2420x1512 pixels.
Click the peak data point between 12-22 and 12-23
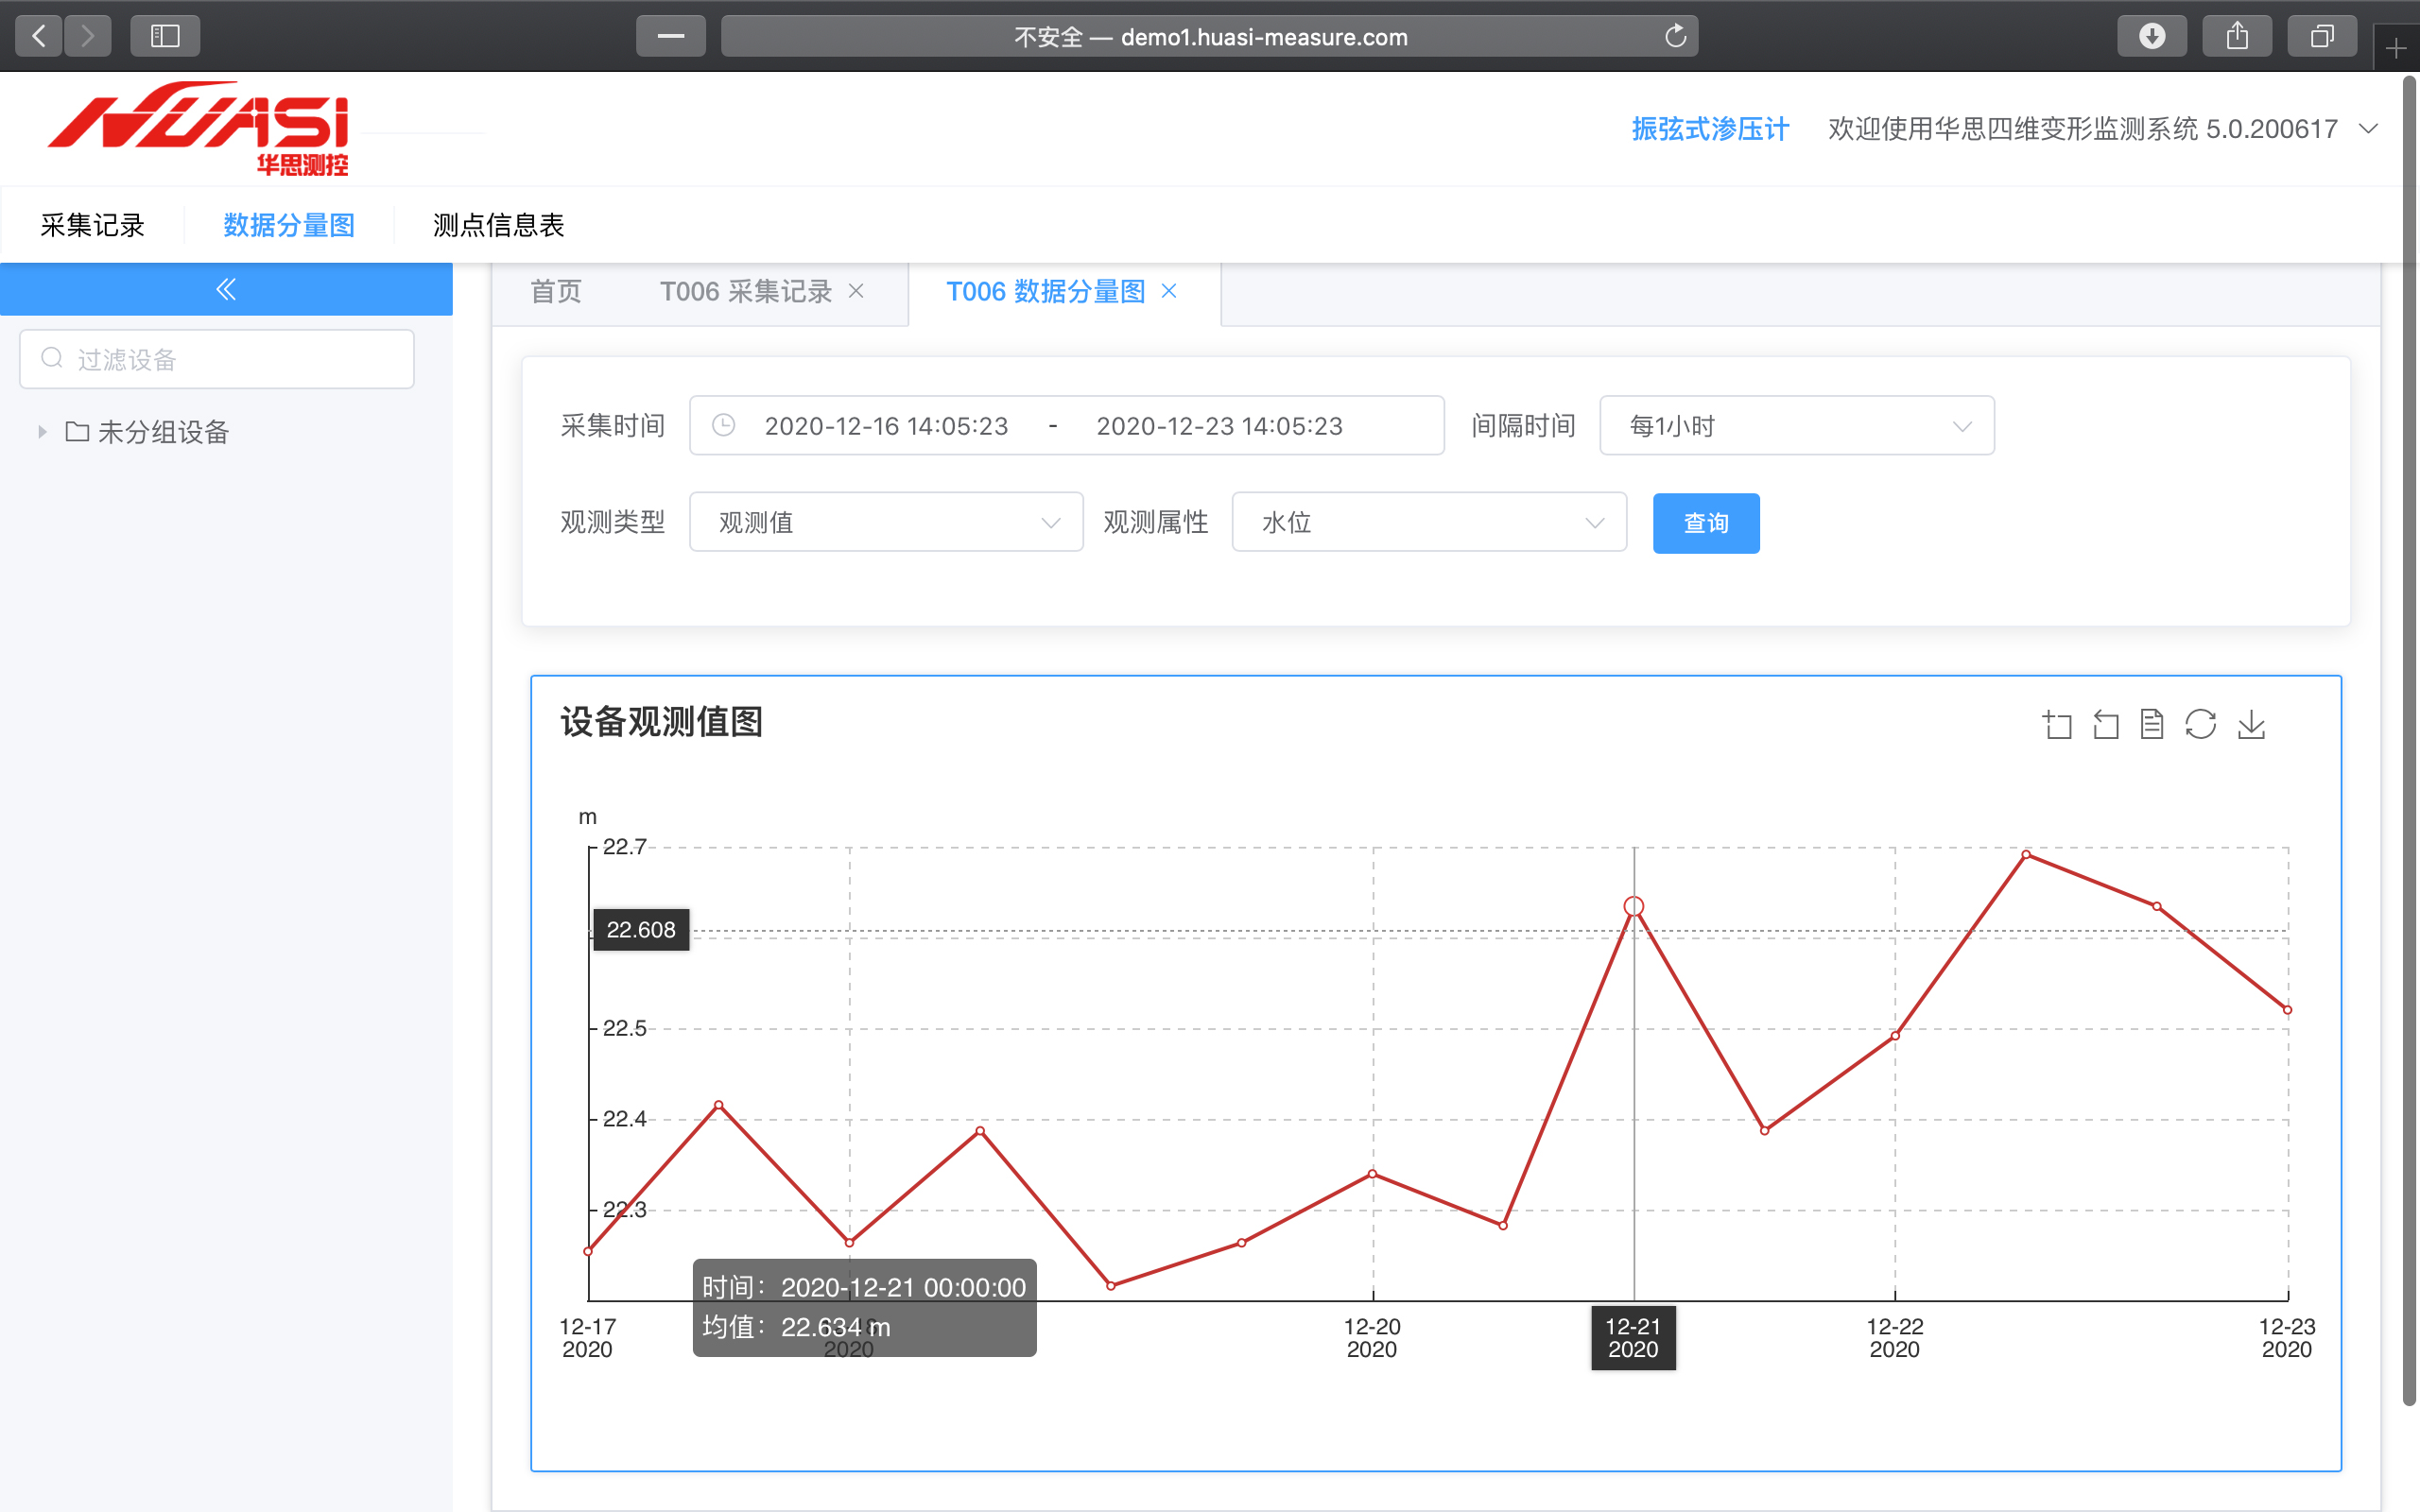click(x=2026, y=854)
